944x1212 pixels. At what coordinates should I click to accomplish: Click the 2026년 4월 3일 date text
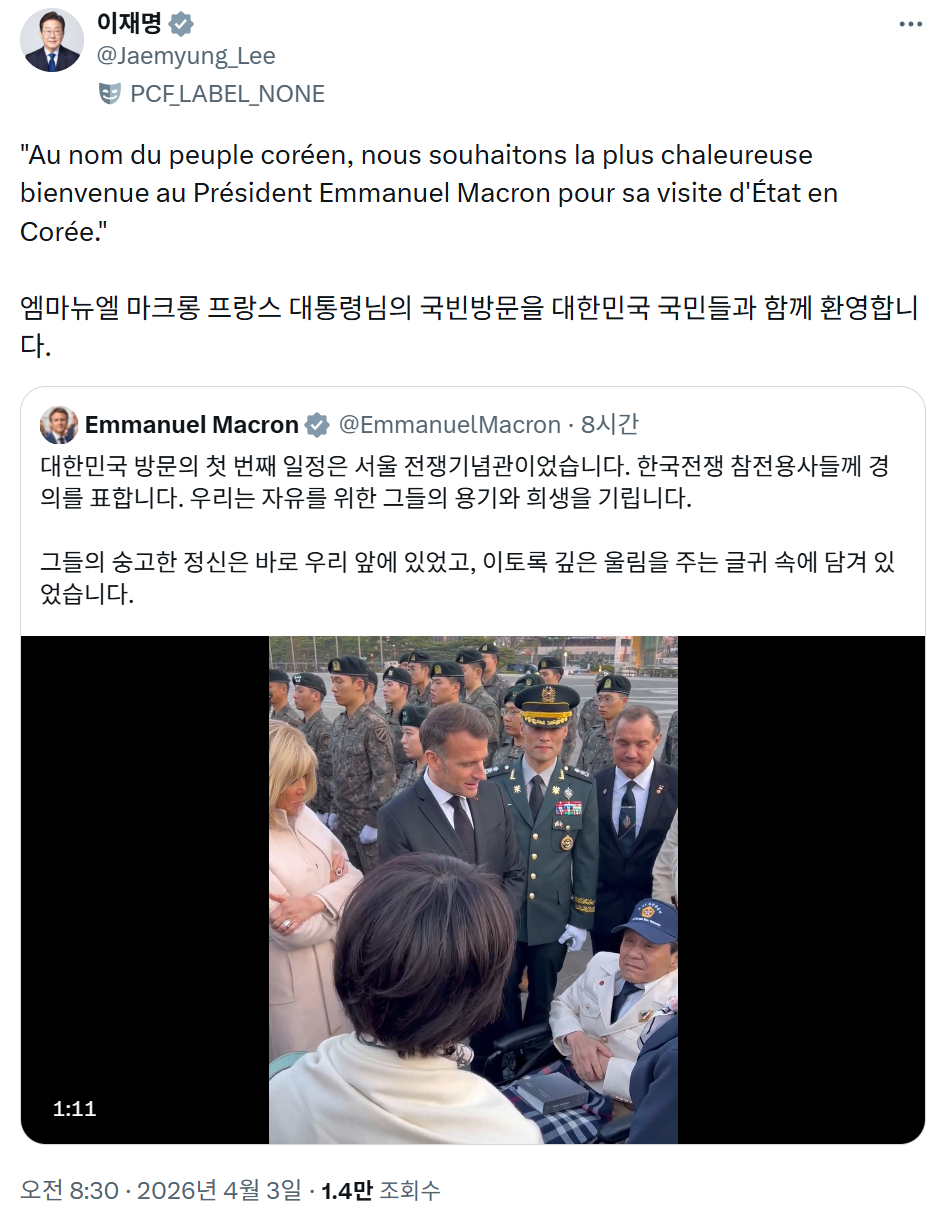pos(218,1190)
